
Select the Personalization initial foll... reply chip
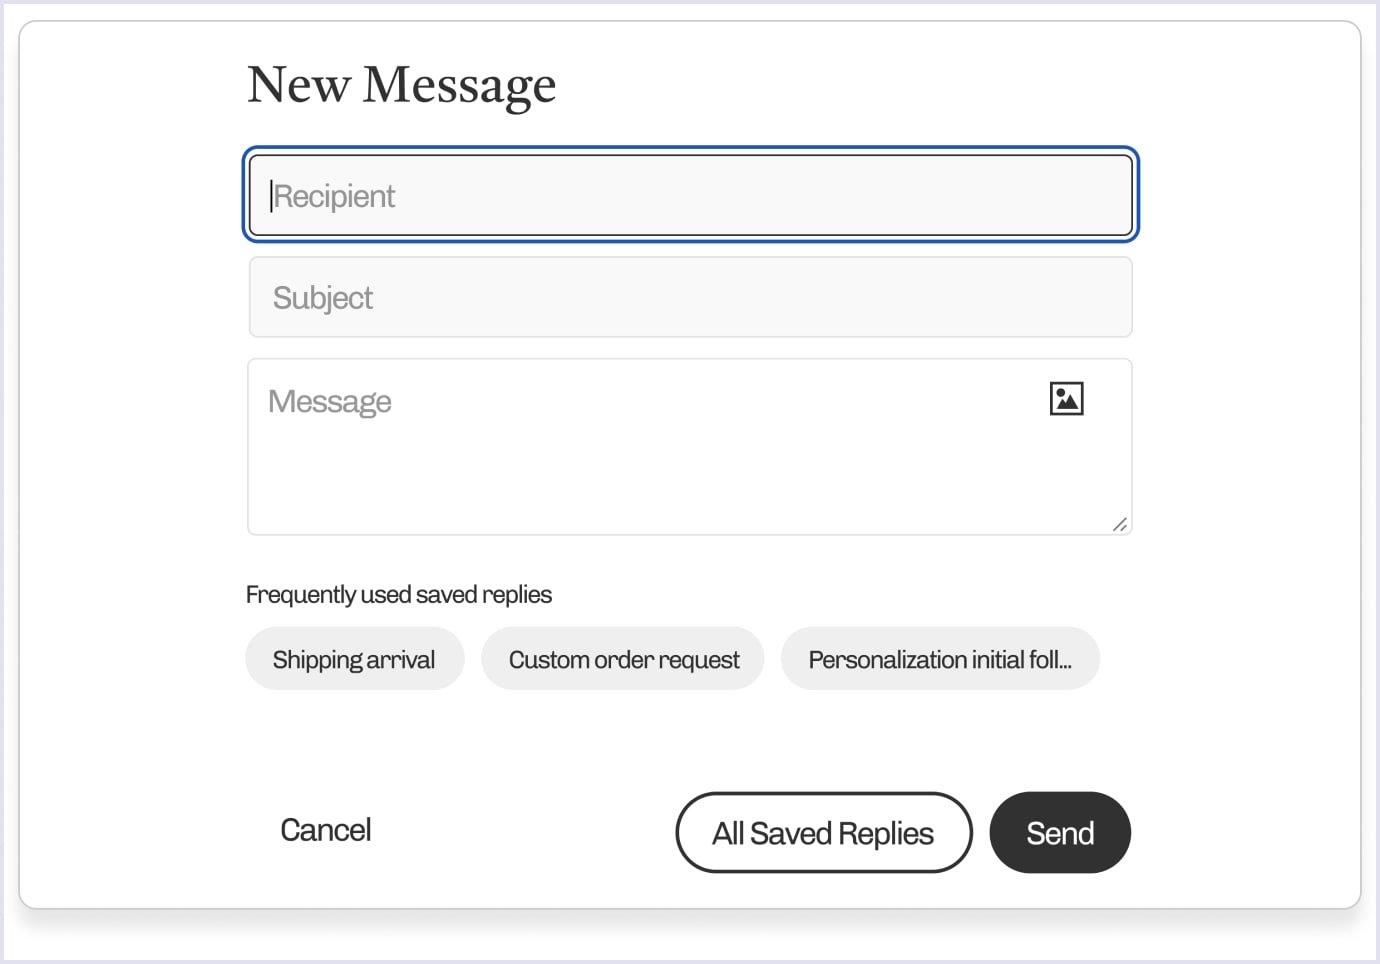[x=940, y=659]
